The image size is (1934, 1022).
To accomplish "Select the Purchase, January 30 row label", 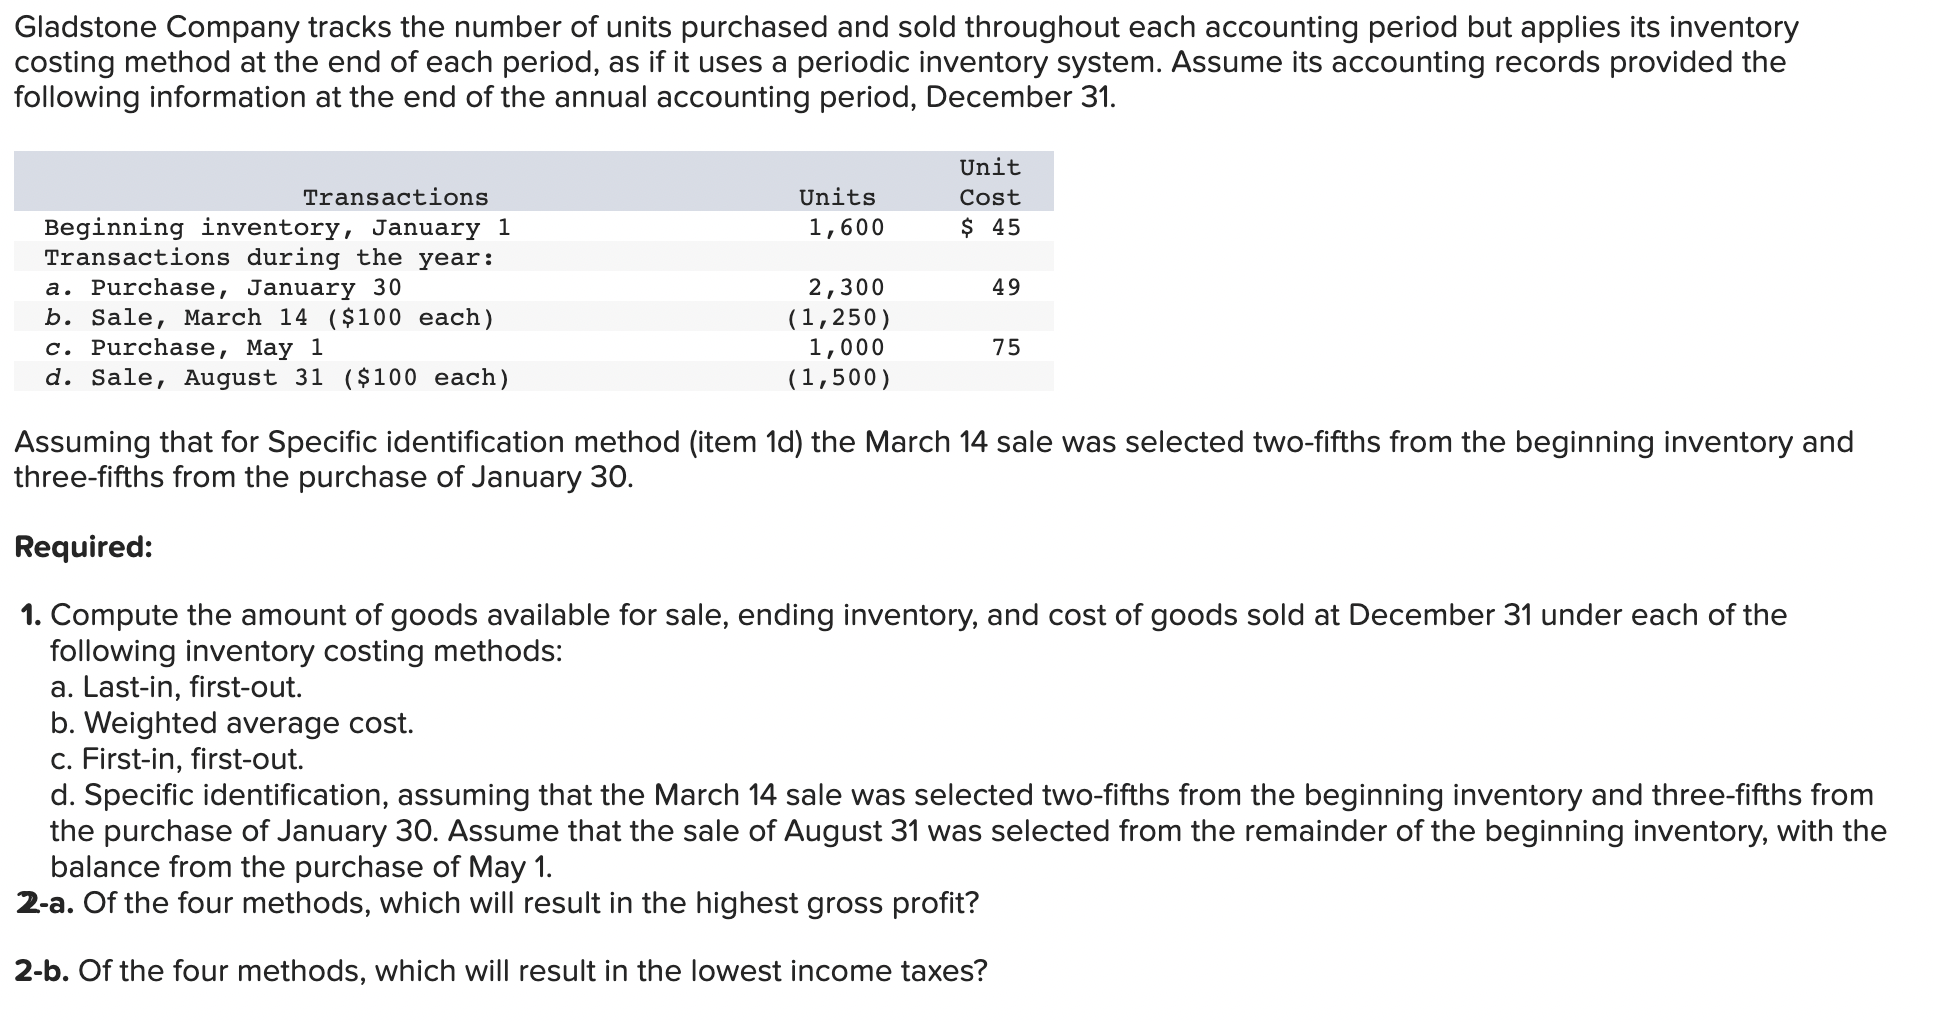I will [x=223, y=288].
